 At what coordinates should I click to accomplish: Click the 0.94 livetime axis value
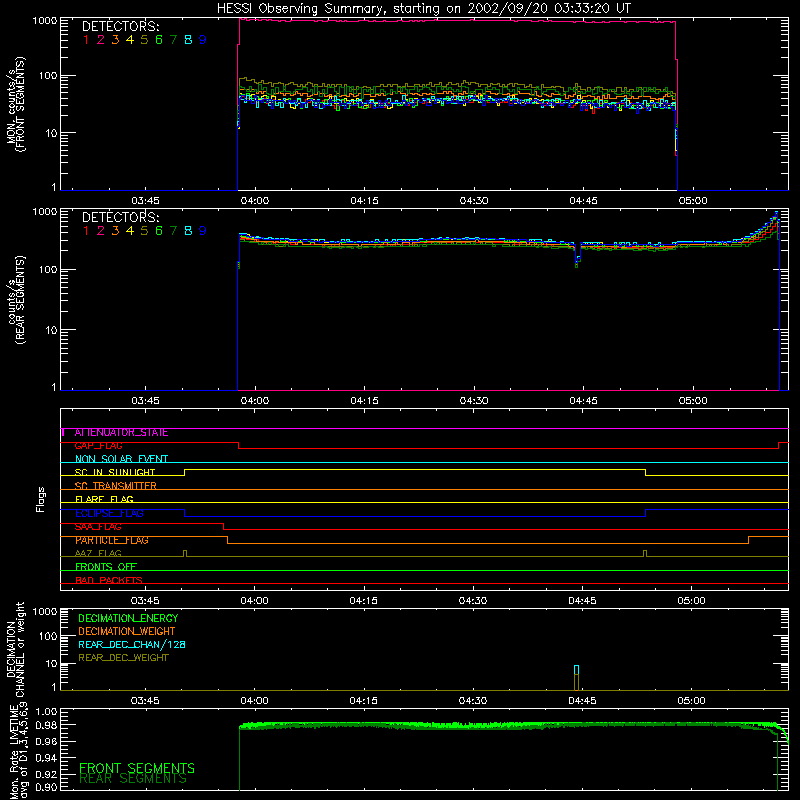(45, 758)
